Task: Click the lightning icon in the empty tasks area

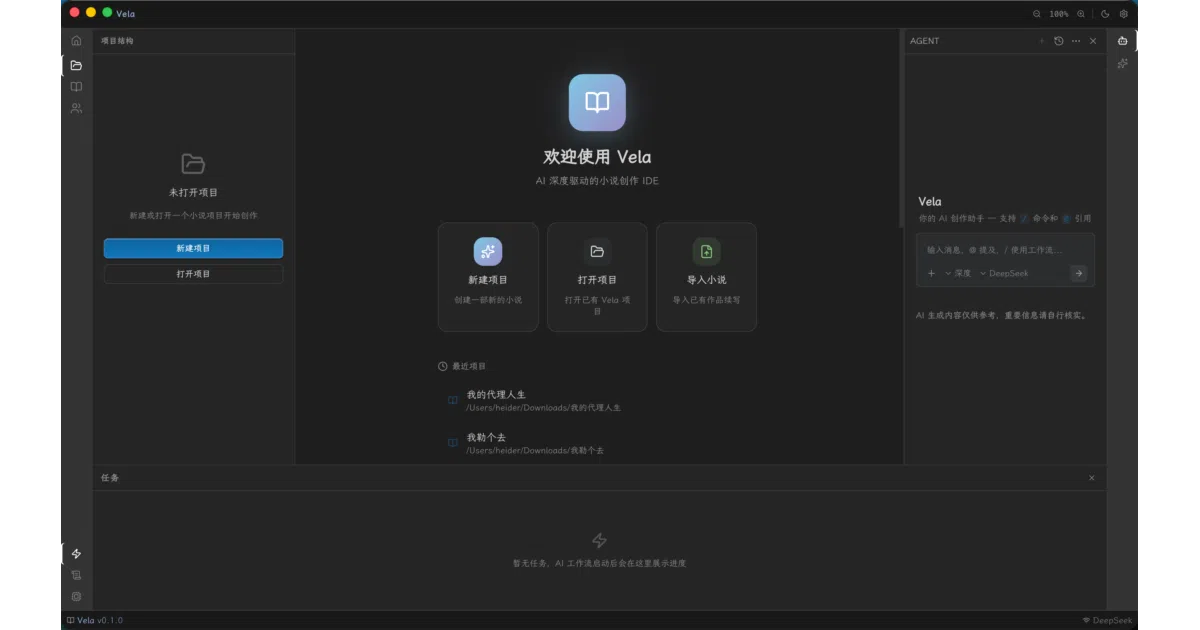Action: (599, 540)
